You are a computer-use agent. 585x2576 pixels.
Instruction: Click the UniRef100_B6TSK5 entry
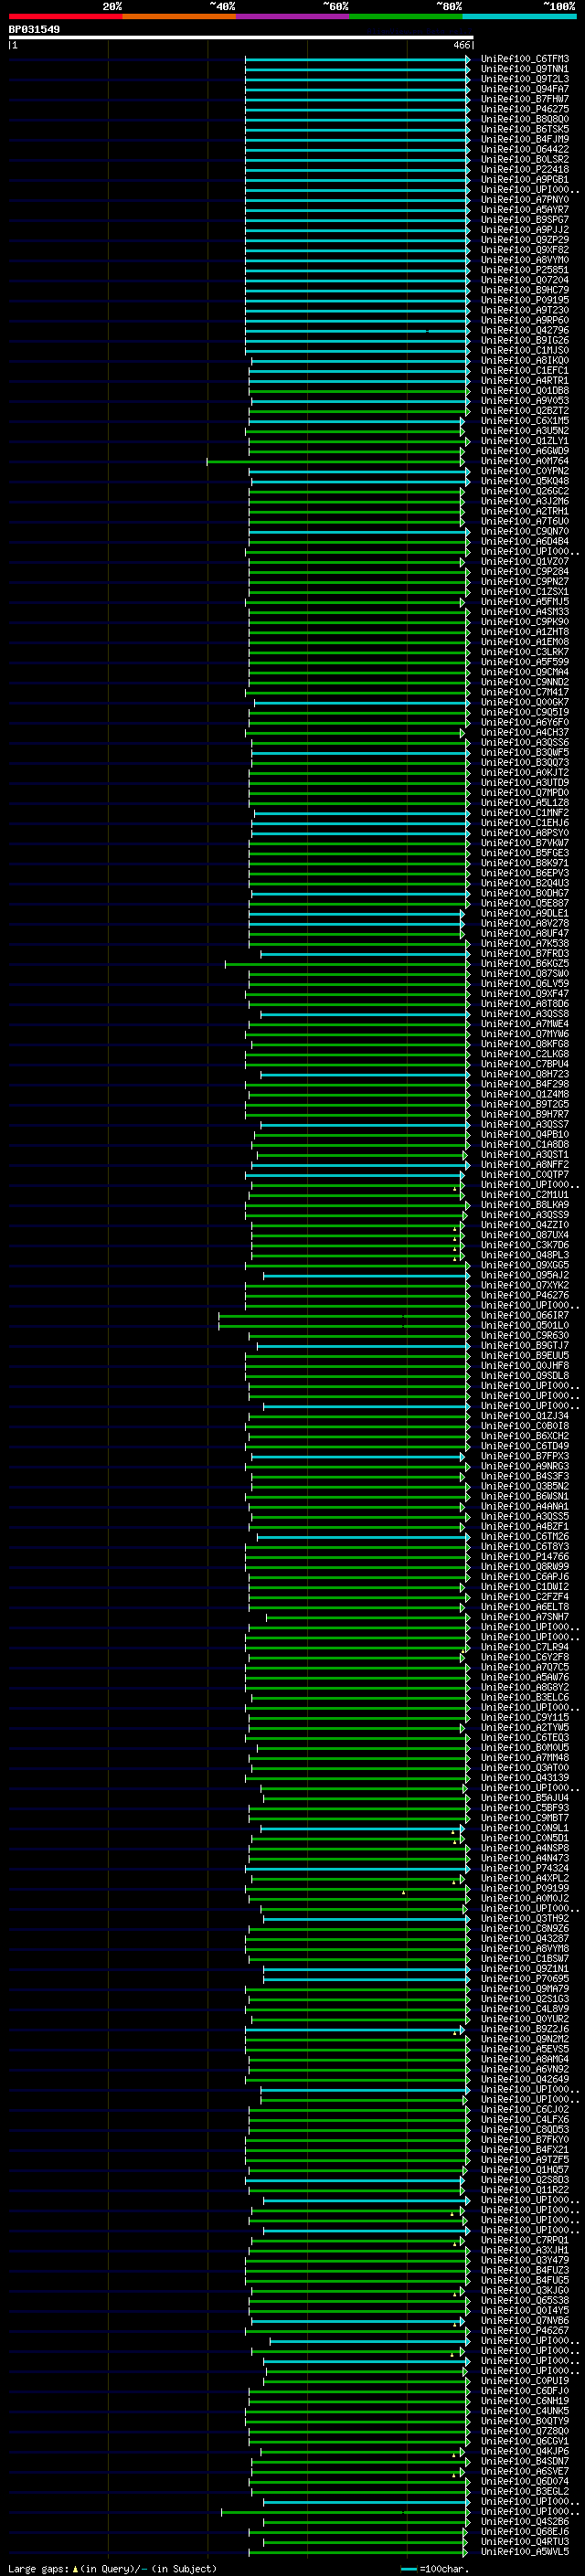(x=524, y=129)
